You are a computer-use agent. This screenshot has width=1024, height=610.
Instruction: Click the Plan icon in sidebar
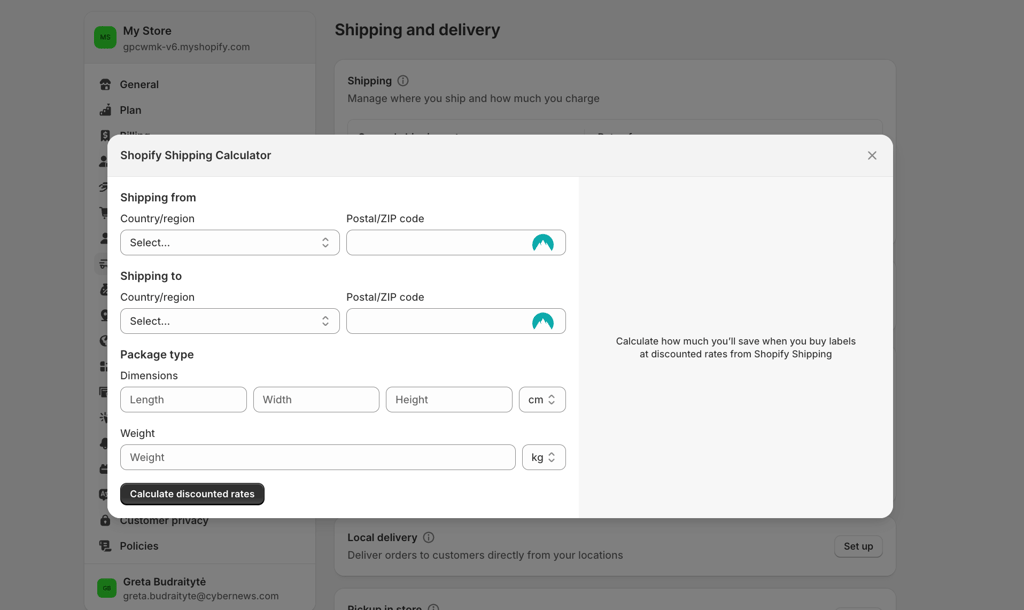tap(105, 110)
